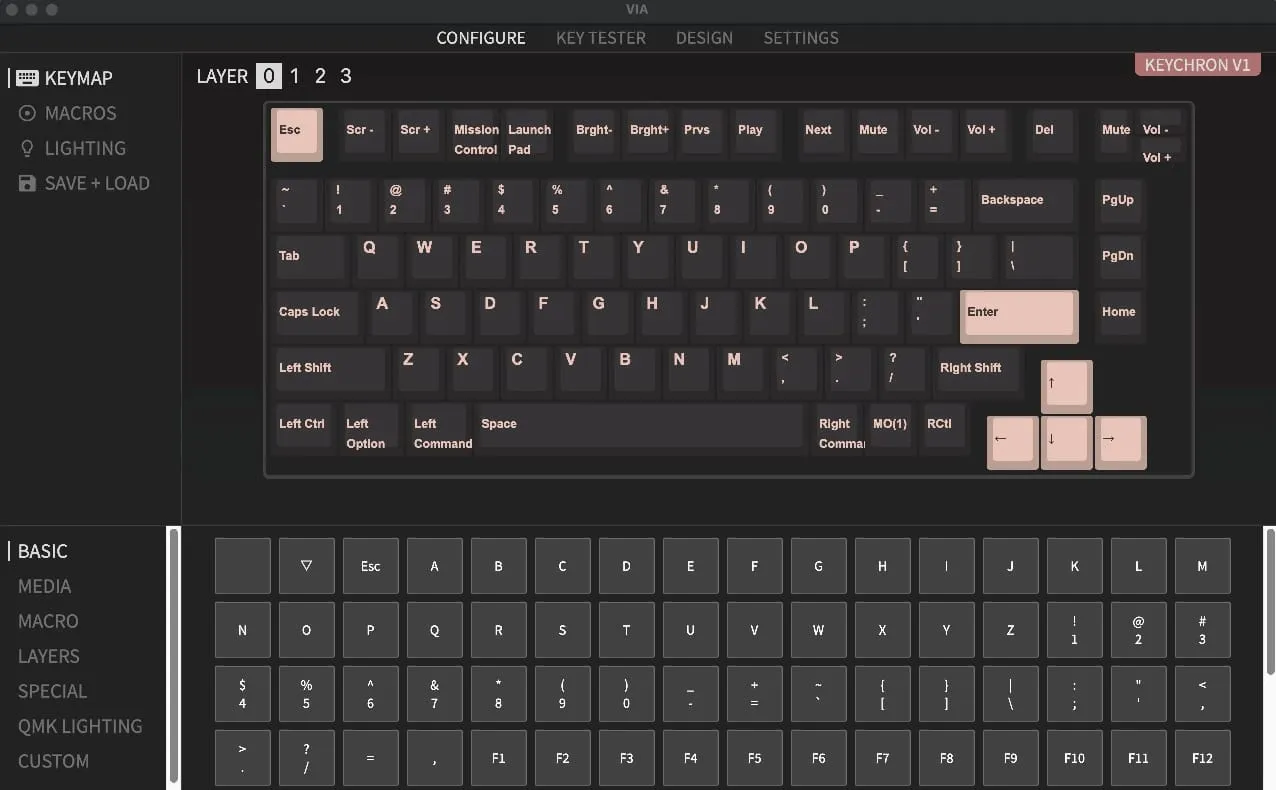Switch to layer 2
The image size is (1276, 790).
click(320, 76)
